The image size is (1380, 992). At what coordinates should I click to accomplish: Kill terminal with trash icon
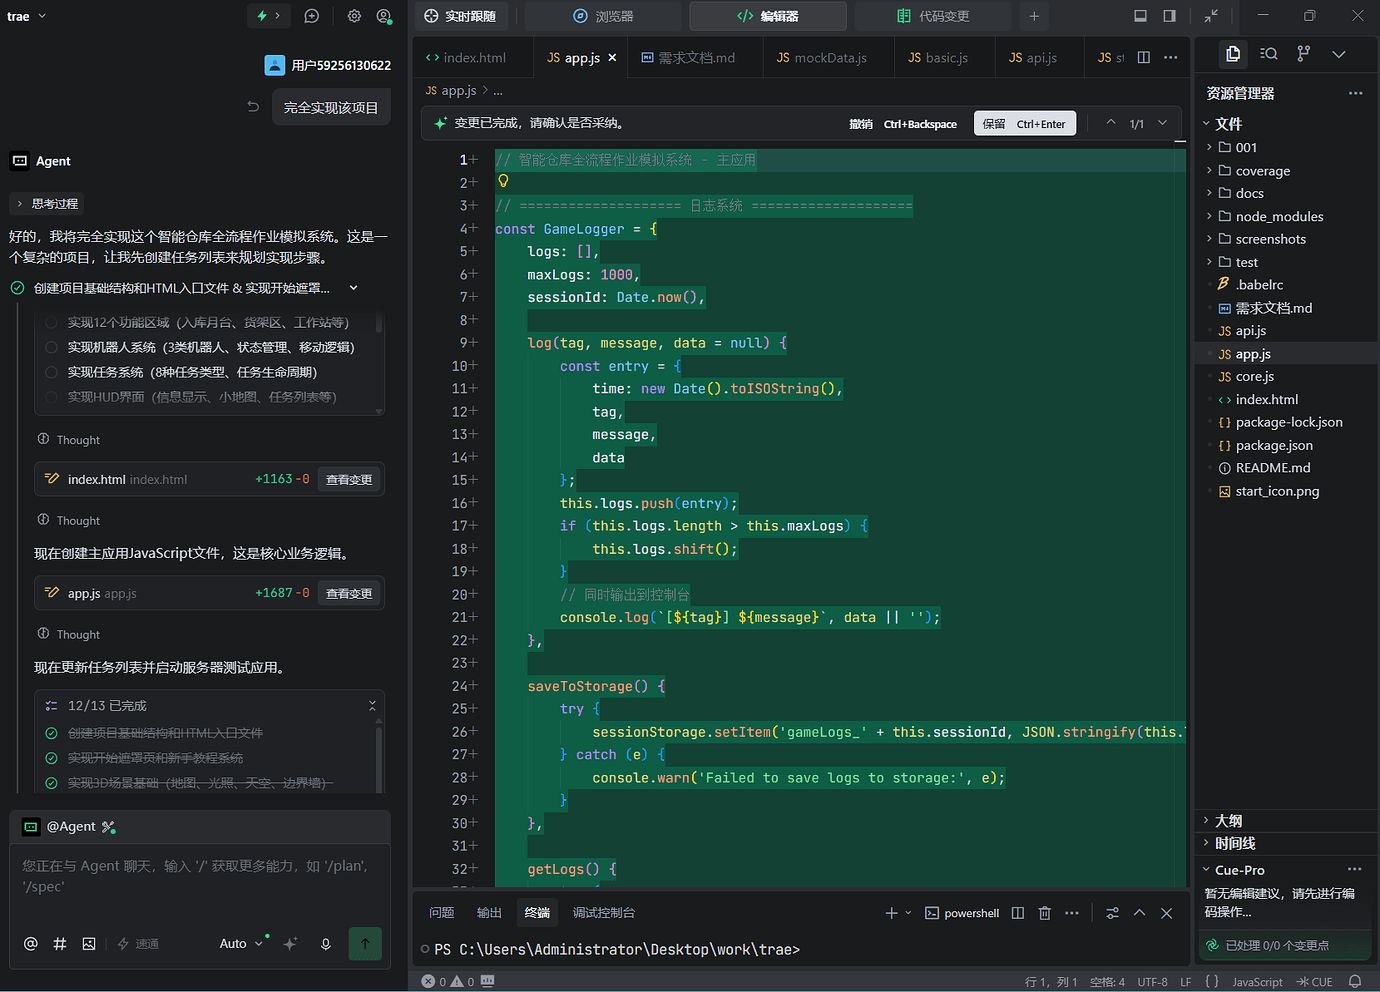pyautogui.click(x=1045, y=913)
